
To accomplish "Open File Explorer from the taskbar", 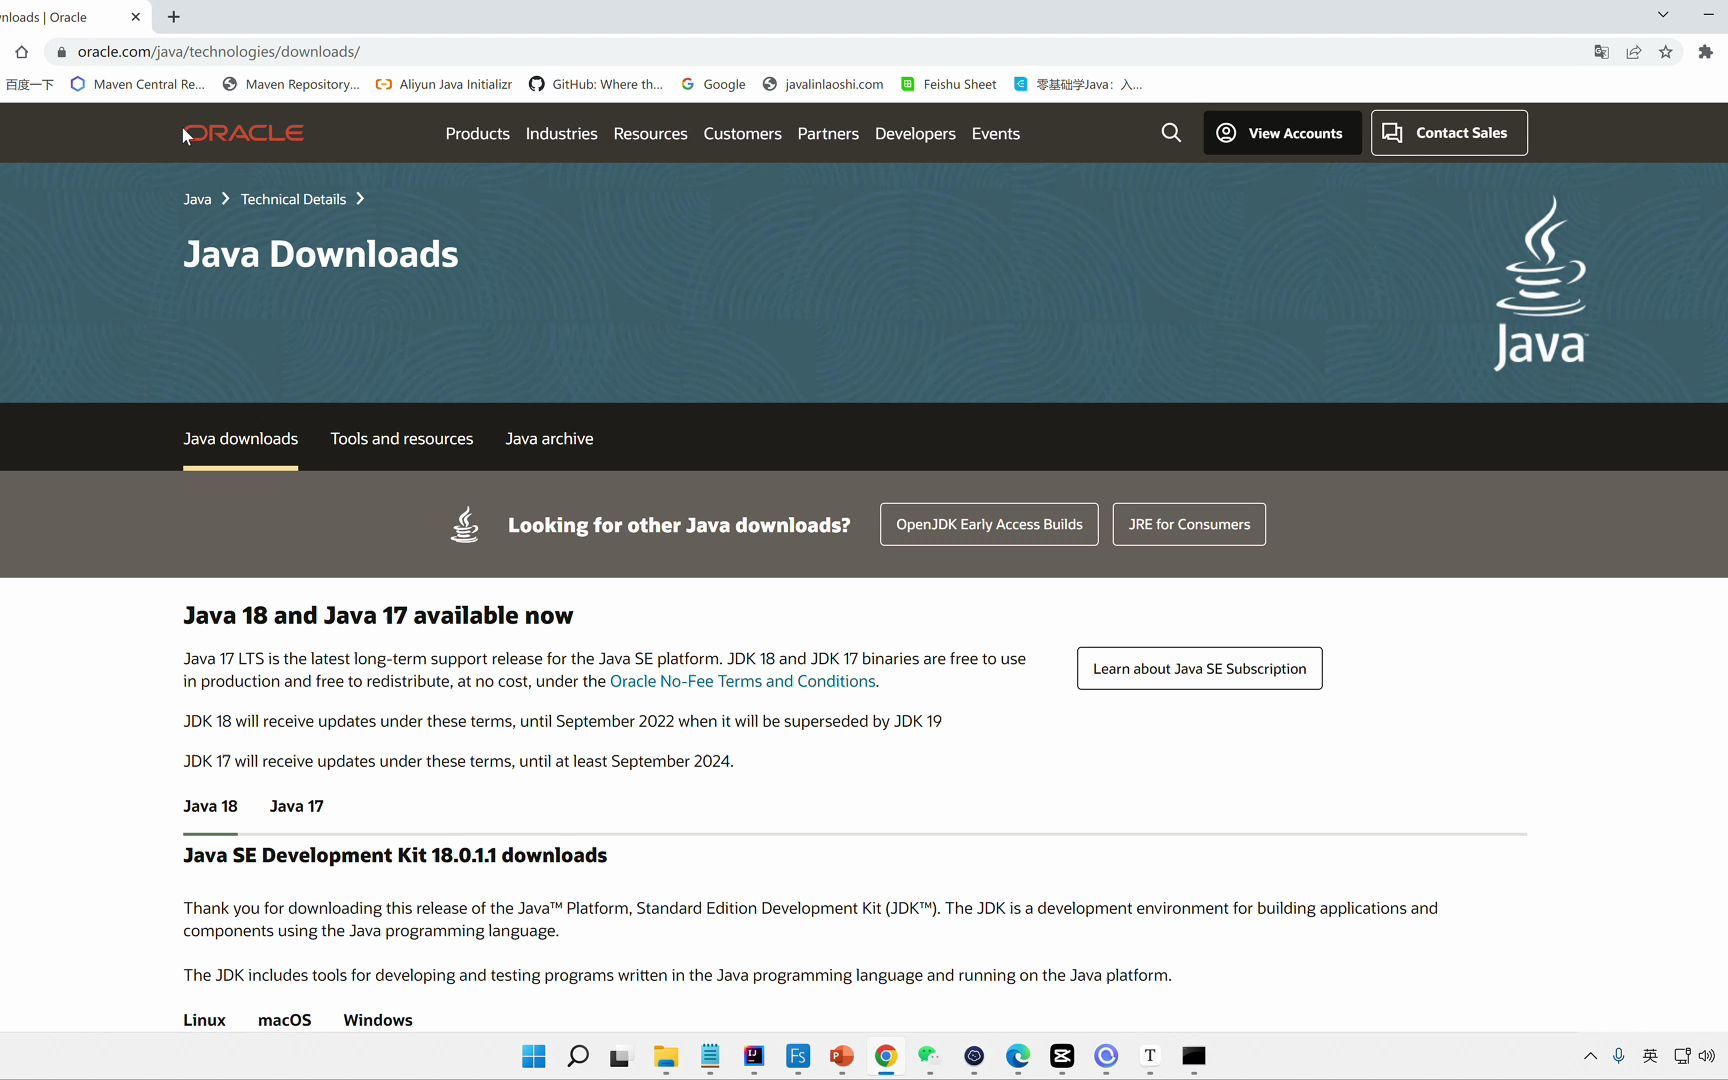I will [666, 1056].
